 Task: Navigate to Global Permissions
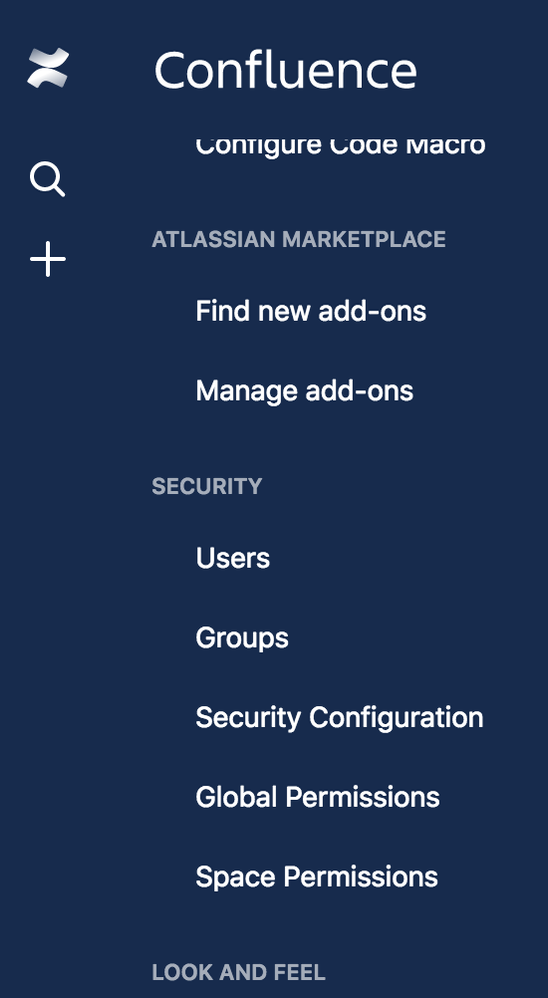317,797
